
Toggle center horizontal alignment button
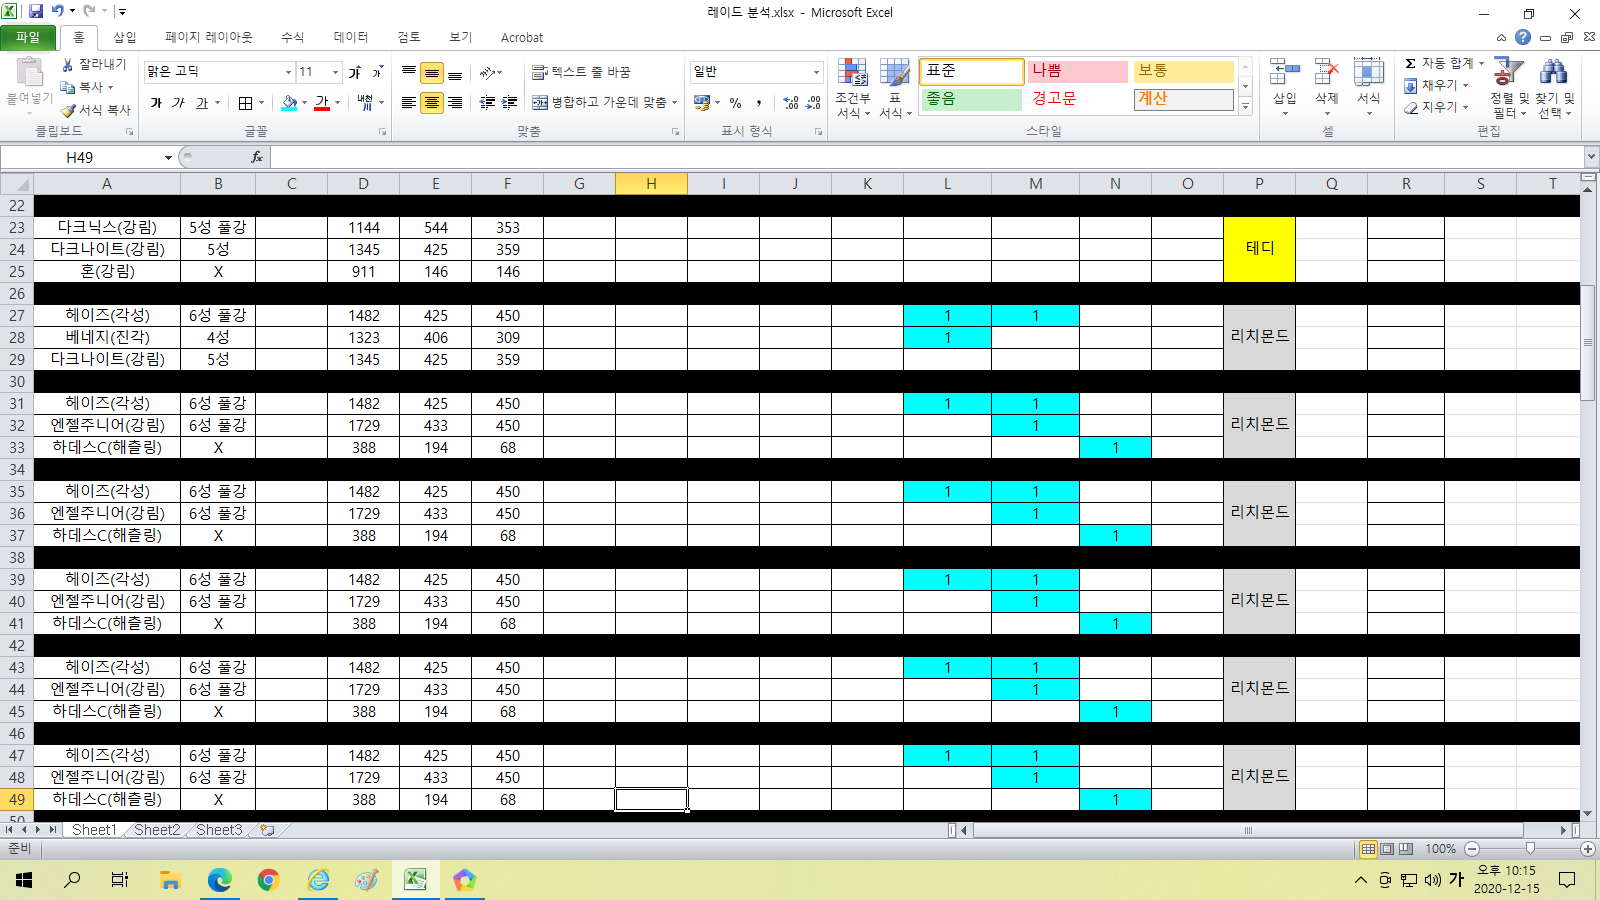(x=432, y=103)
